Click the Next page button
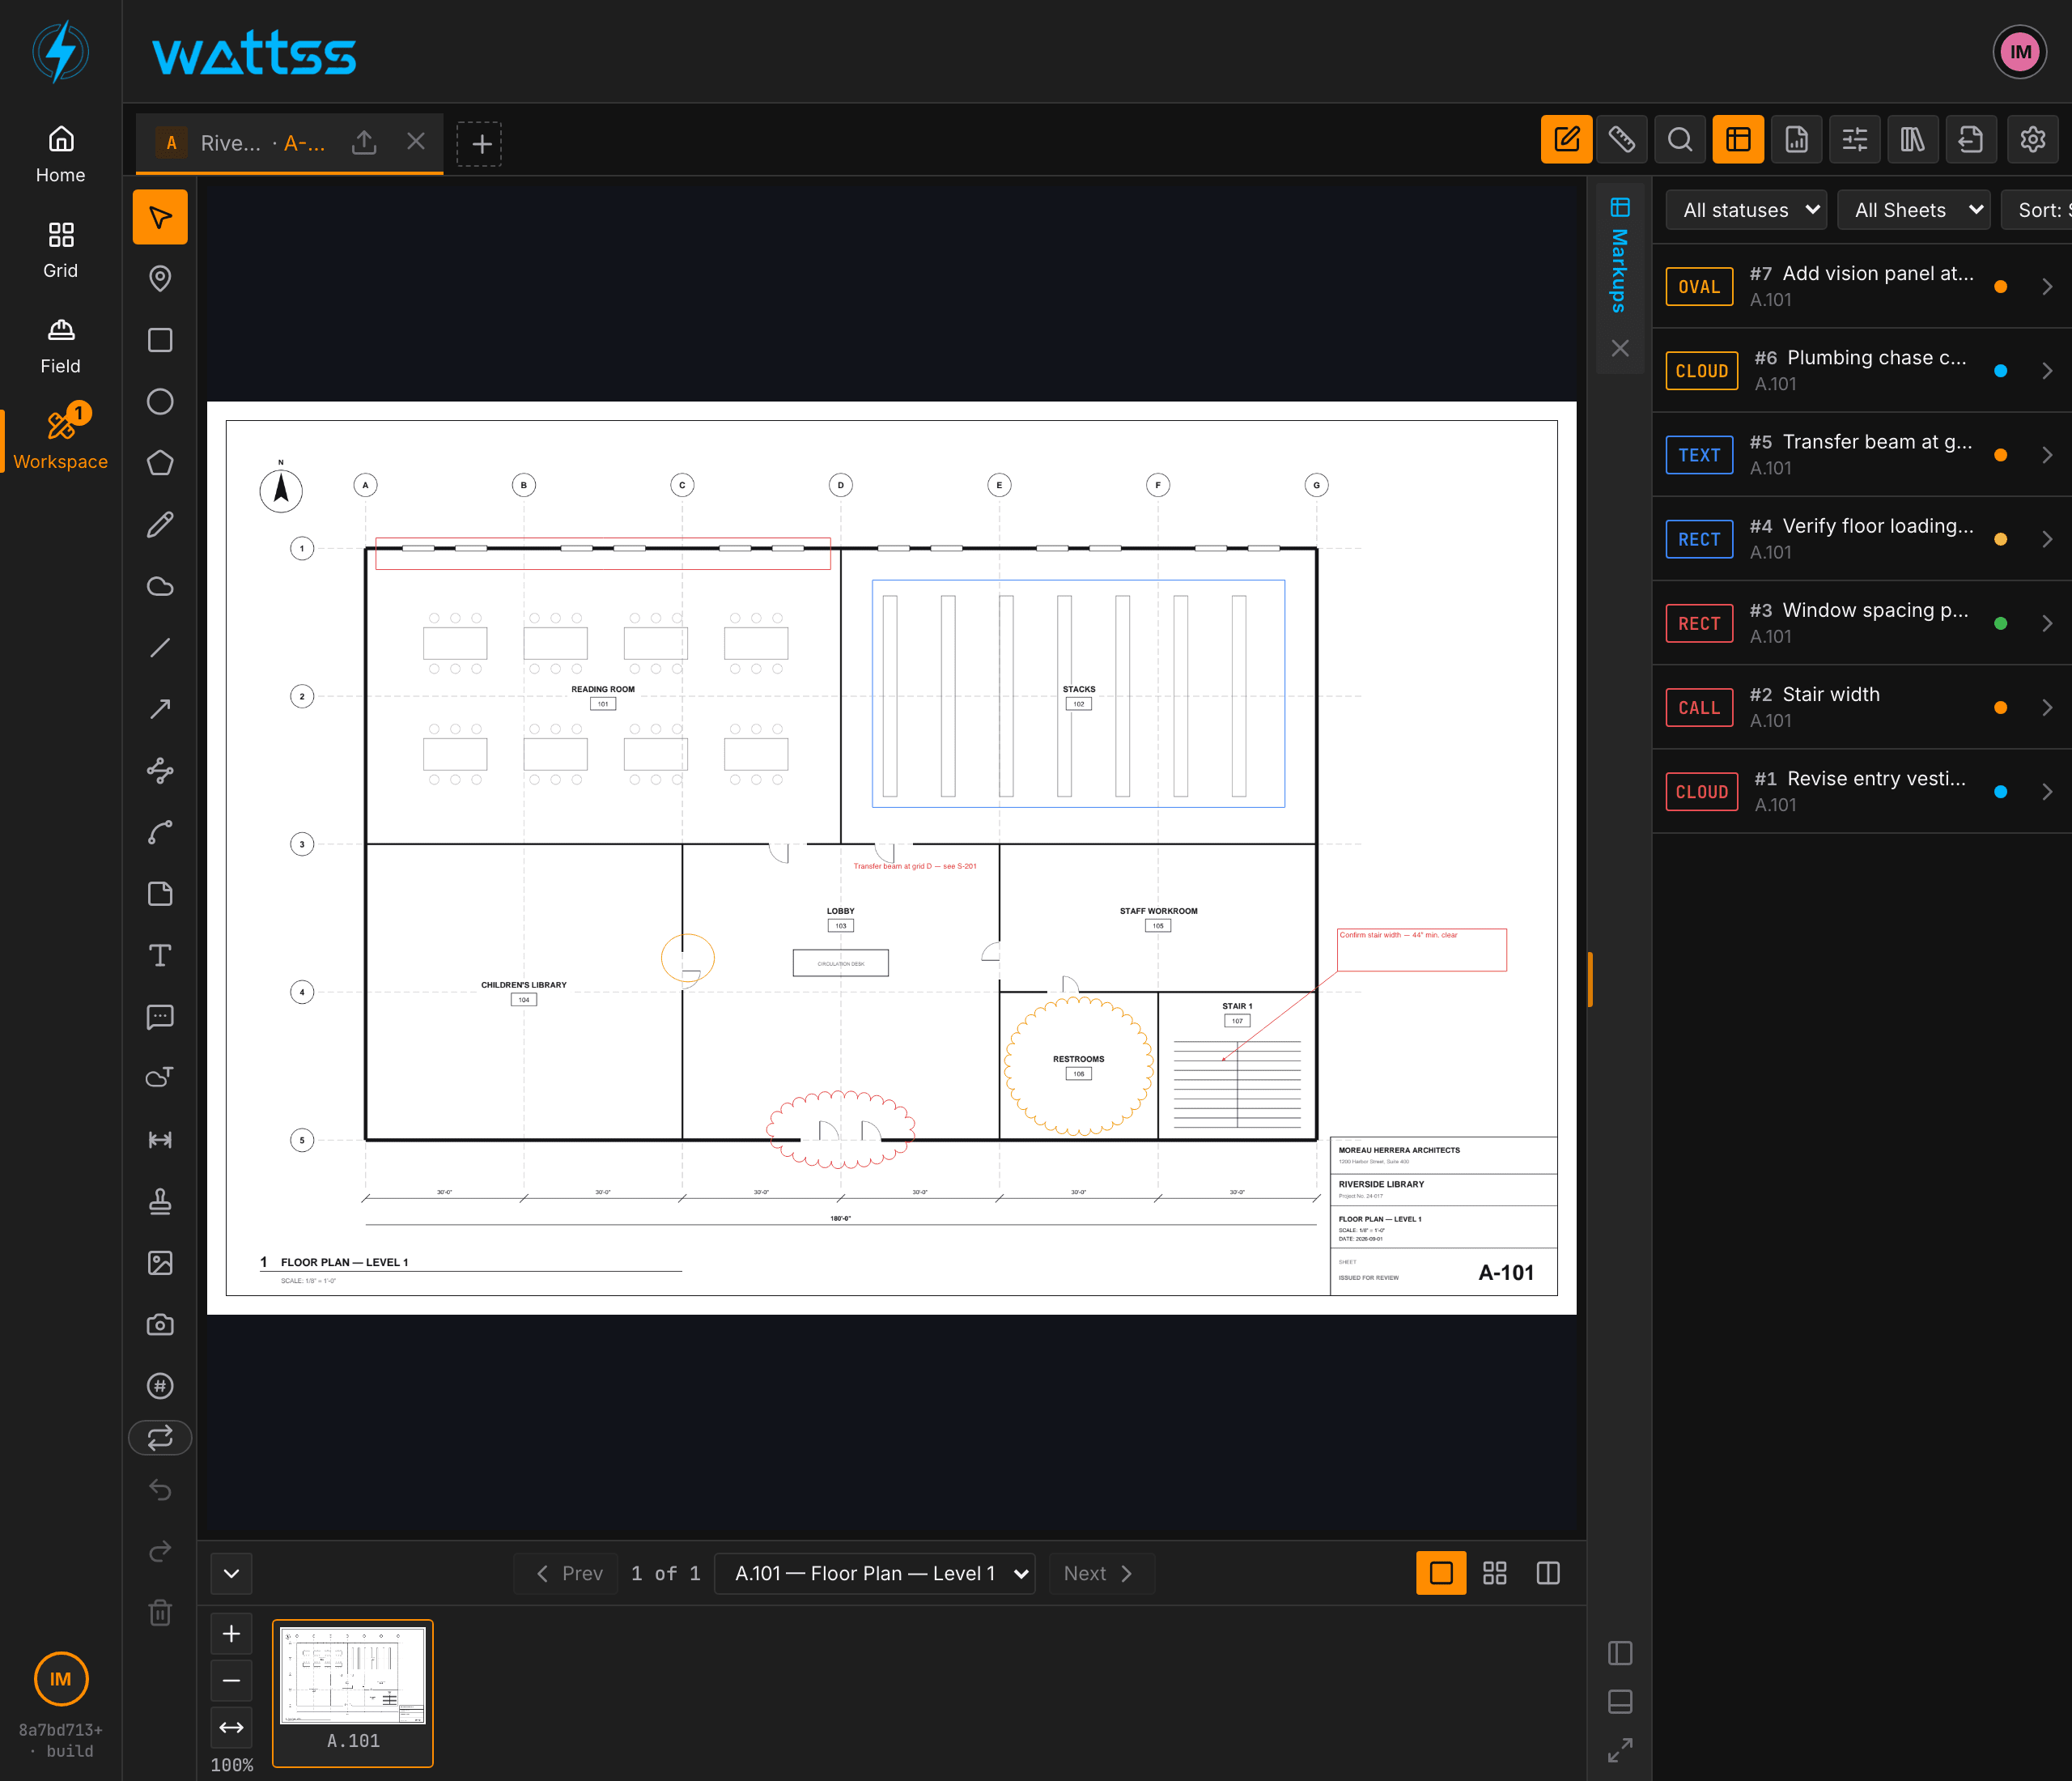This screenshot has width=2072, height=1781. pos(1099,1573)
